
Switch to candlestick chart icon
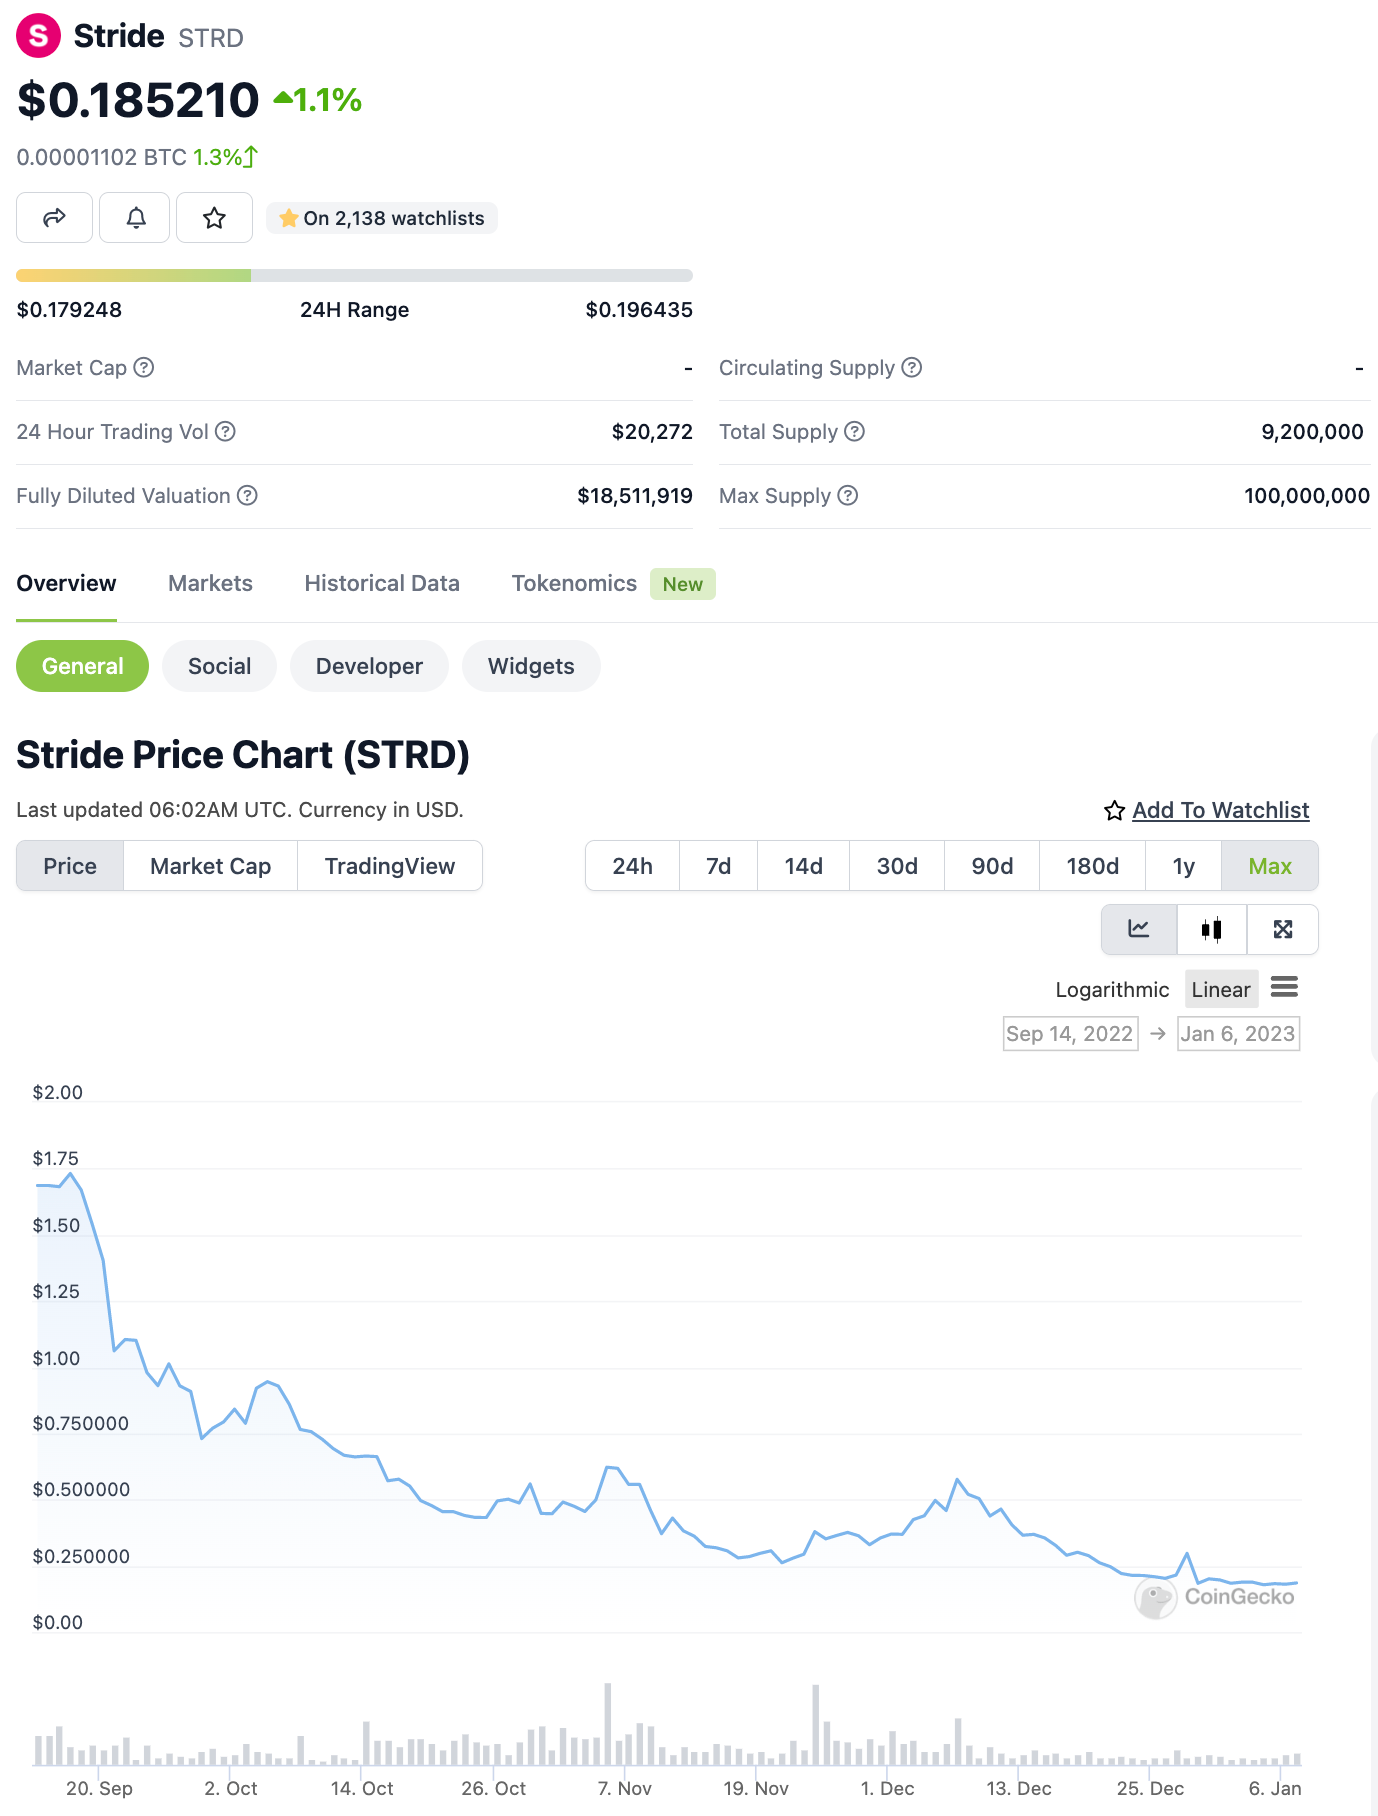1212,929
